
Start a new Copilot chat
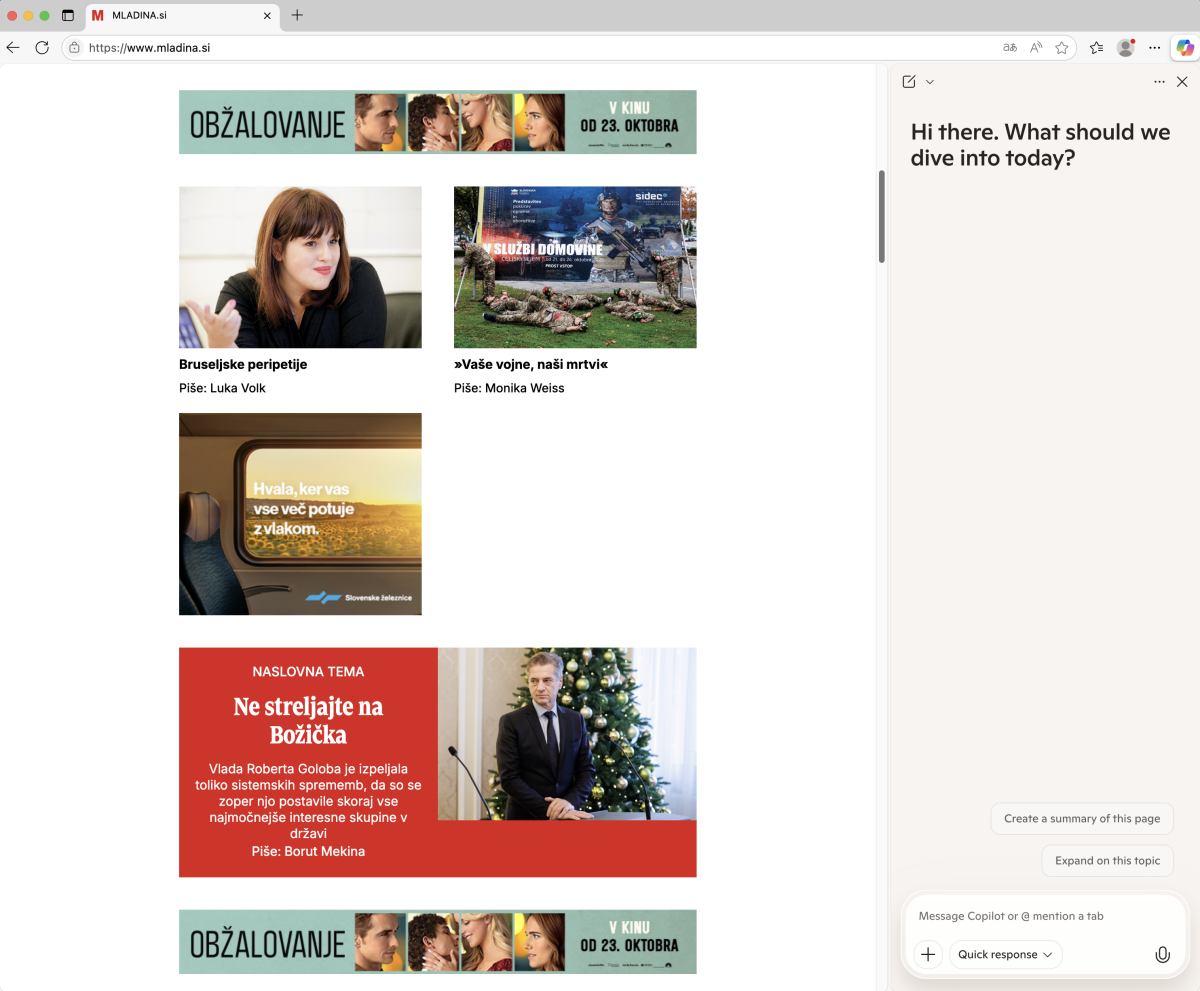click(909, 82)
